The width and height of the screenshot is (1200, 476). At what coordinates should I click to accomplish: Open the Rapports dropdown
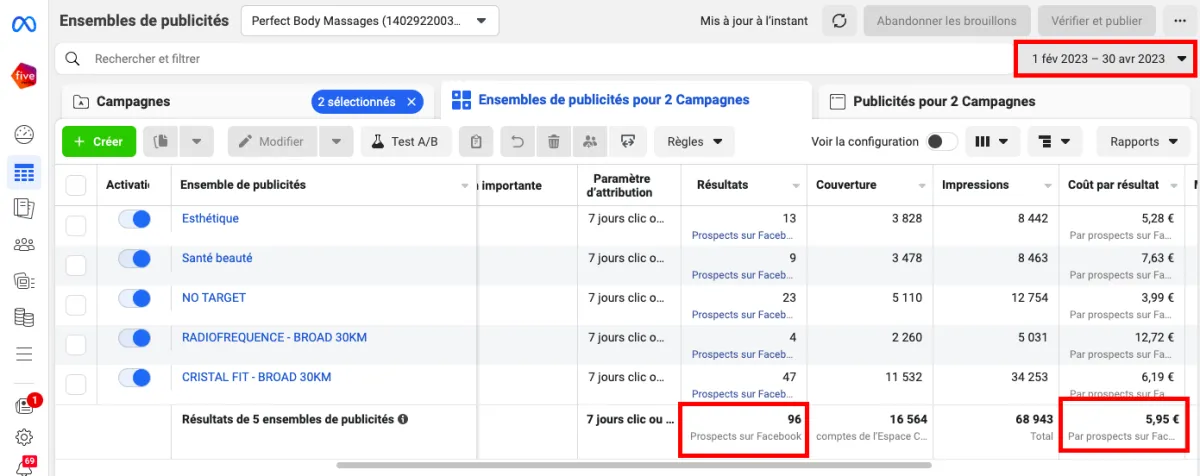pyautogui.click(x=1144, y=142)
